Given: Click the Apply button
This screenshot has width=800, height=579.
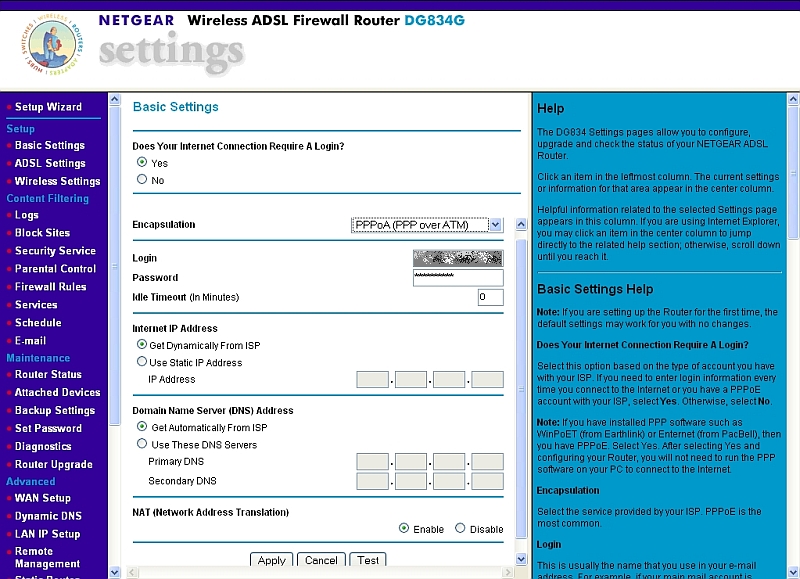Looking at the screenshot, I should point(271,561).
